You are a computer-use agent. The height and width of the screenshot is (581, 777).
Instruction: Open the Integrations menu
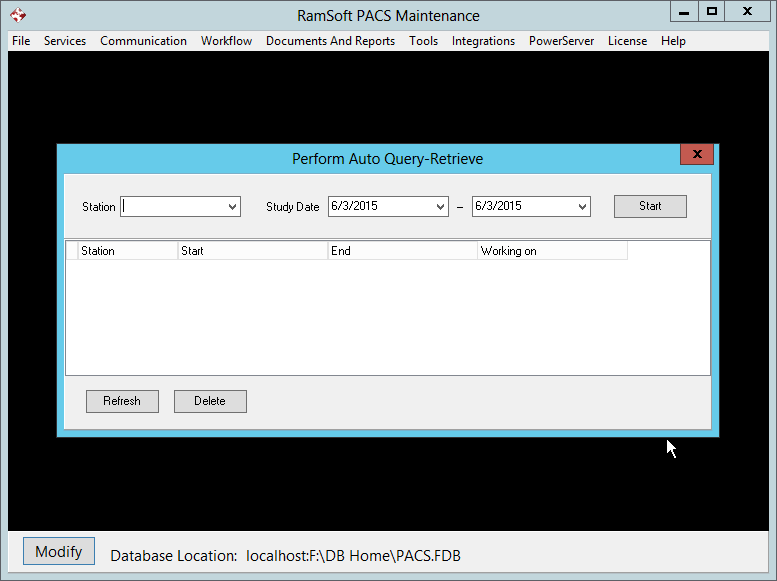pos(483,41)
